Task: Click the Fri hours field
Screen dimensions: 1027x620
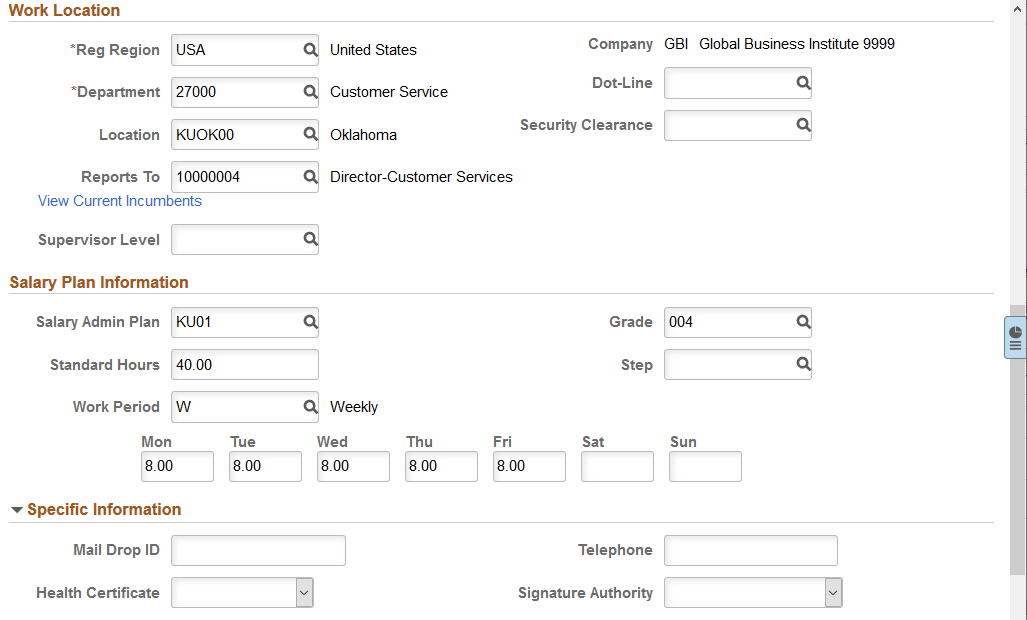Action: (529, 466)
